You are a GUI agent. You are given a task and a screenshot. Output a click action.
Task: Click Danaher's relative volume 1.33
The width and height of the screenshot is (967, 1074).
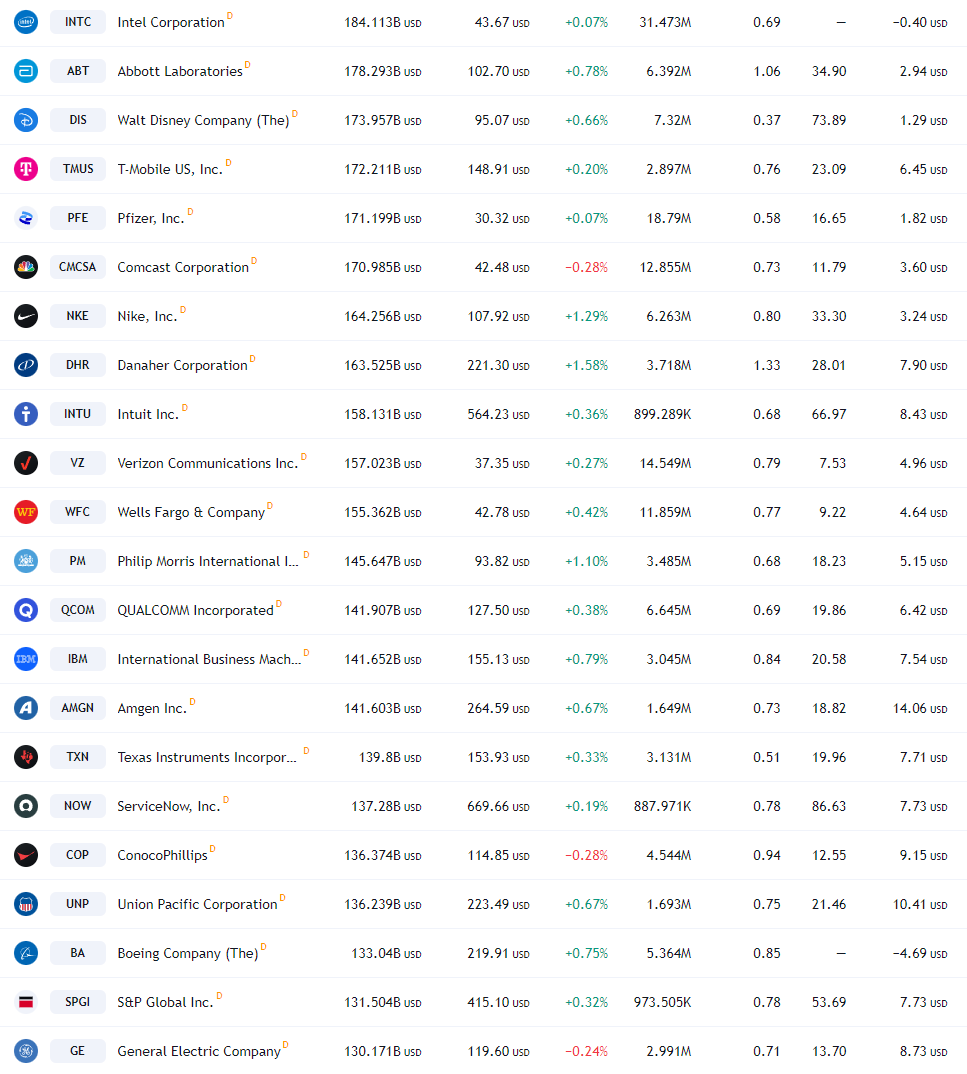(x=767, y=365)
